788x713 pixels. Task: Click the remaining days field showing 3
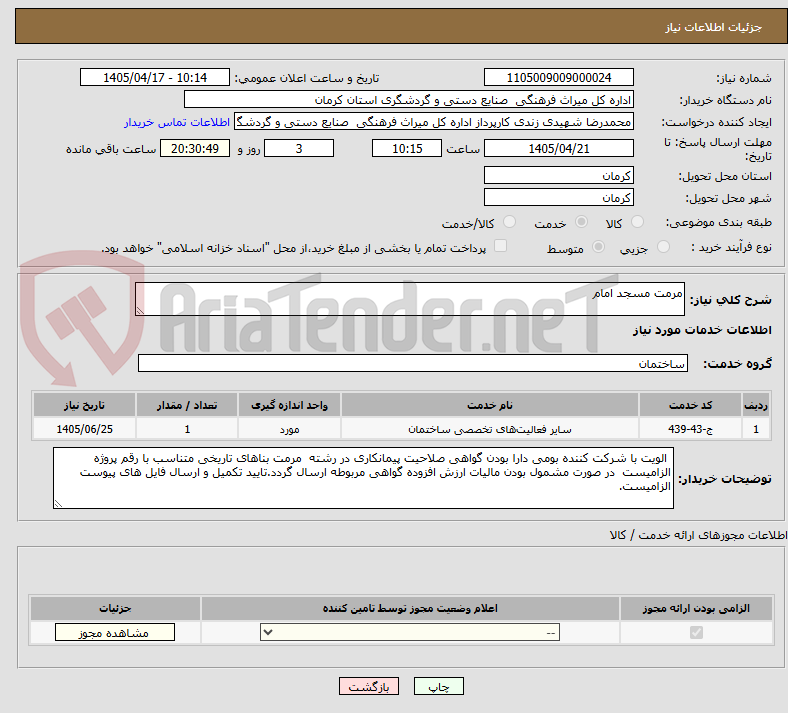(x=299, y=148)
